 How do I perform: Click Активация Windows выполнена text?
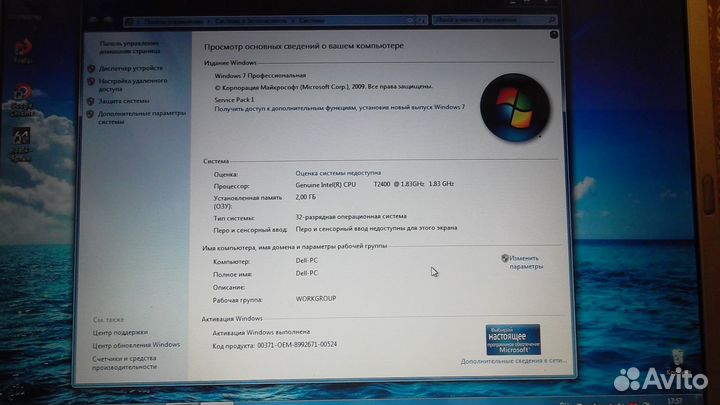tap(261, 332)
